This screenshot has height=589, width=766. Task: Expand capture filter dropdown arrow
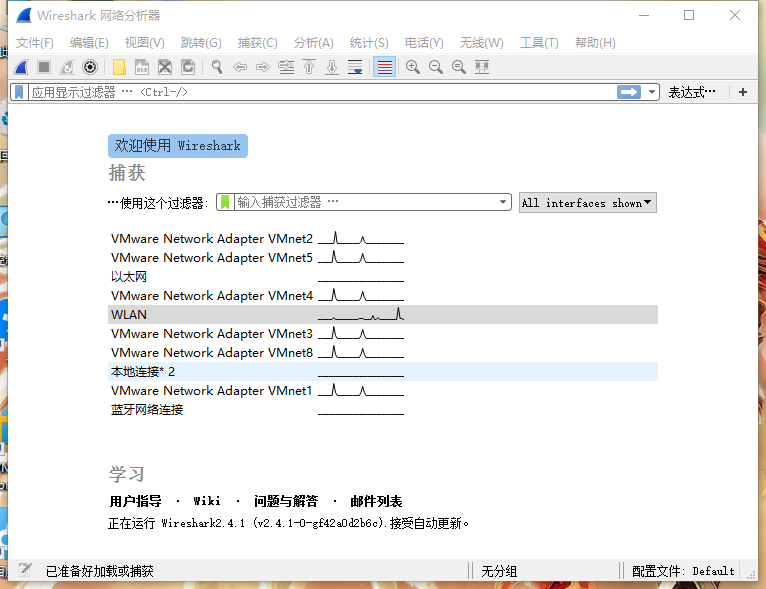(503, 202)
